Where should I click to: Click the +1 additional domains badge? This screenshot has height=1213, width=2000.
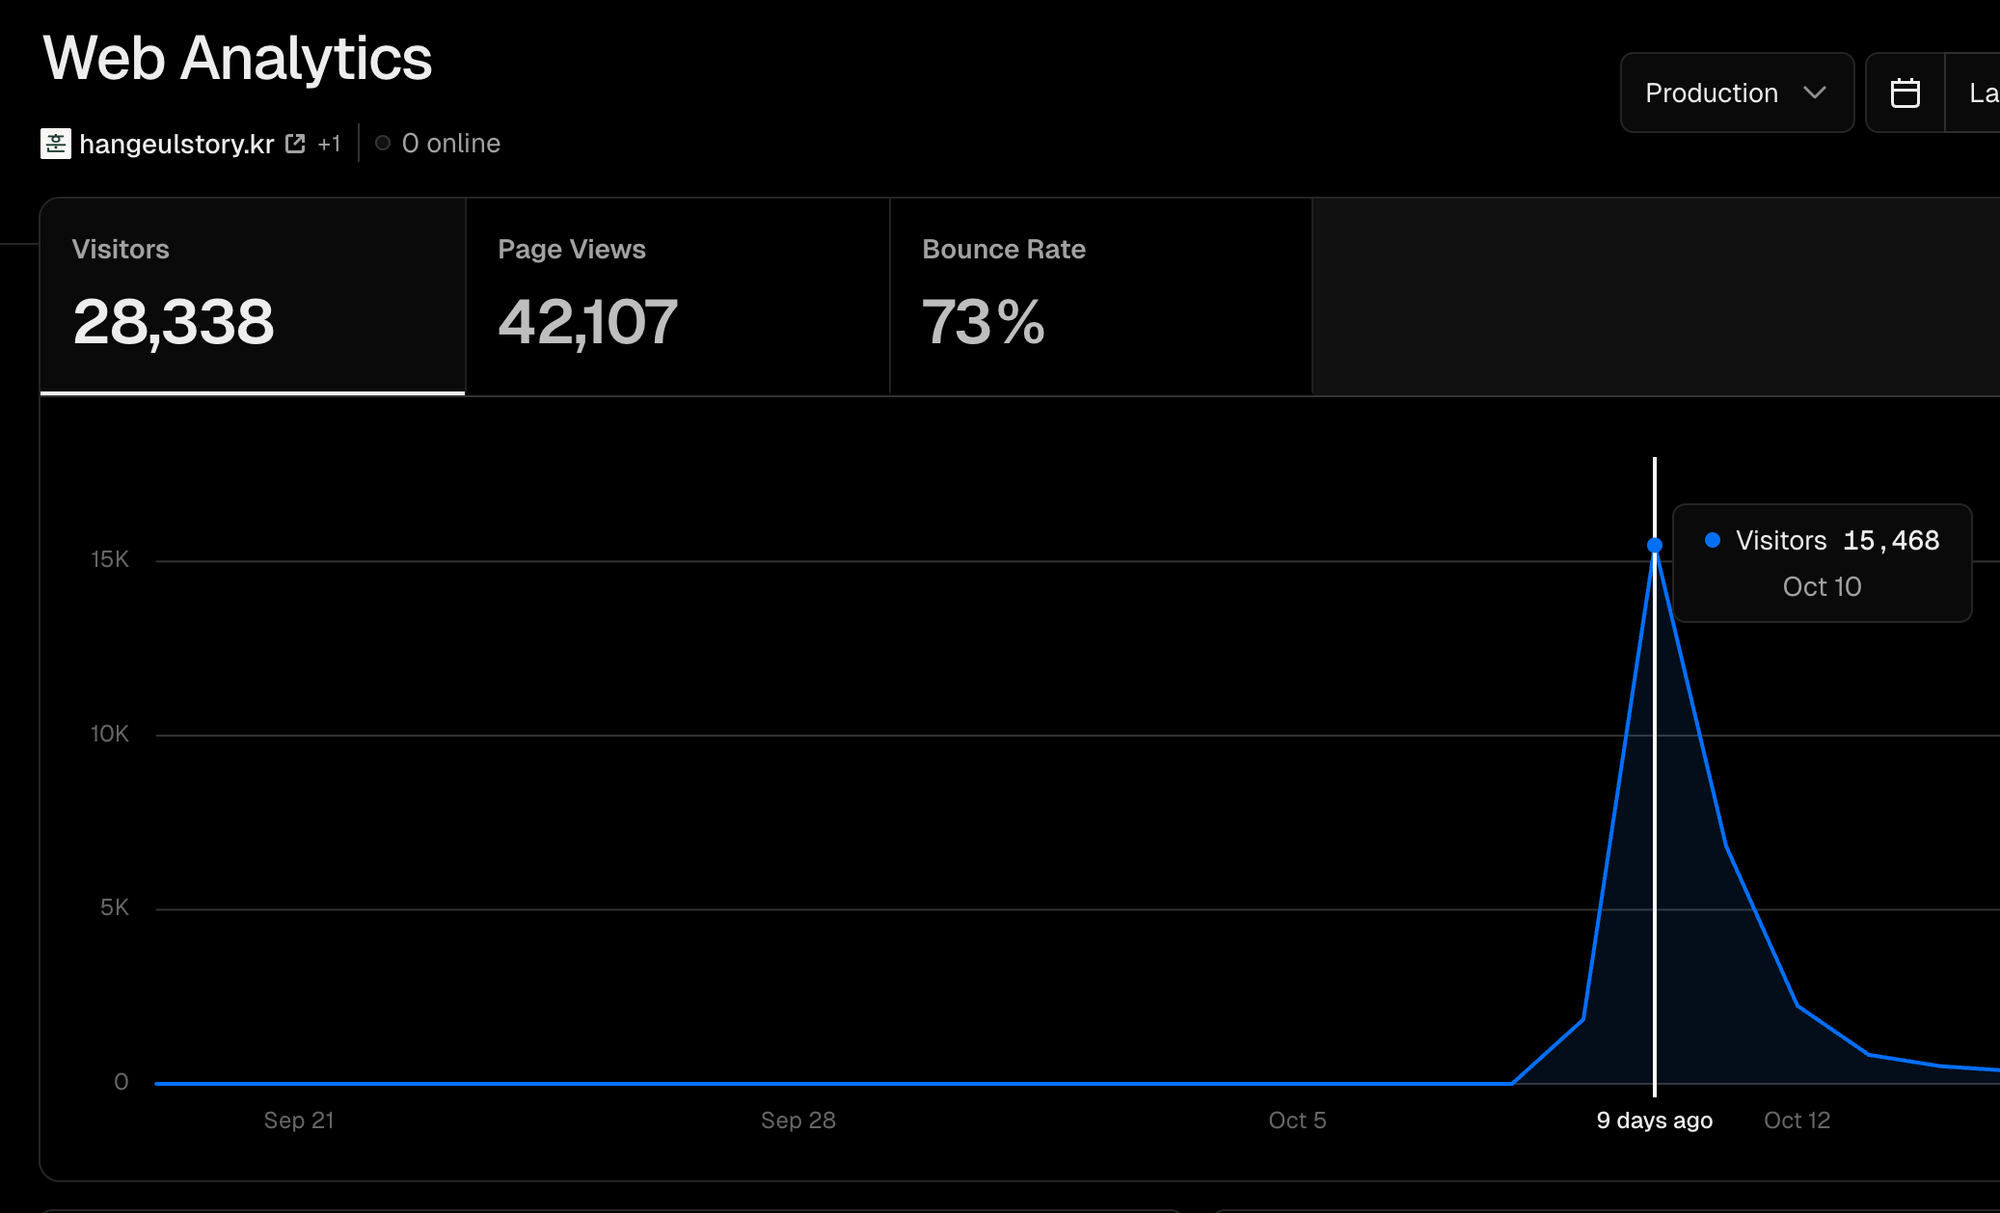[x=329, y=144]
